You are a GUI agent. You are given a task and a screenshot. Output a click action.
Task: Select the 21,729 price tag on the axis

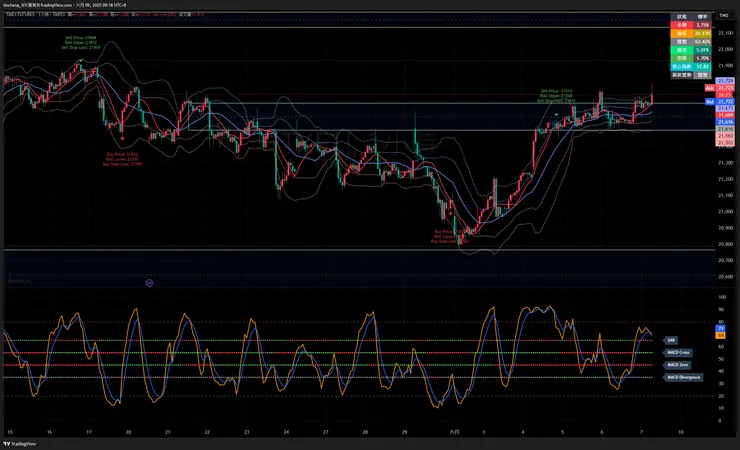[x=725, y=81]
